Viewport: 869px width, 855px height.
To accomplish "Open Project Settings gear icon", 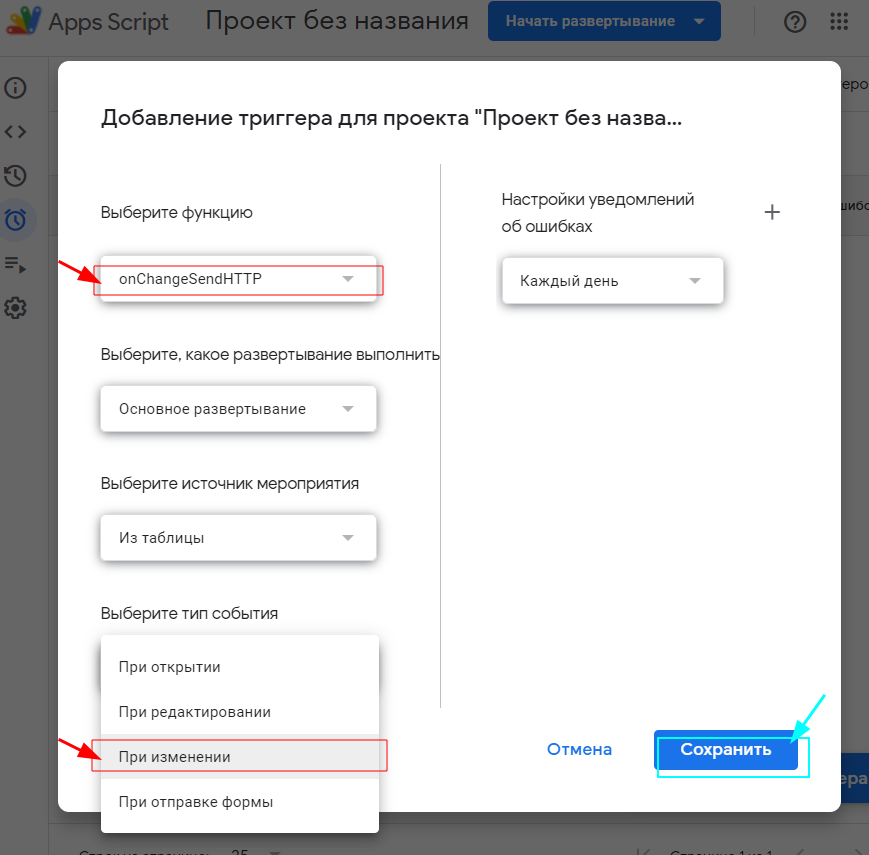I will (x=15, y=307).
